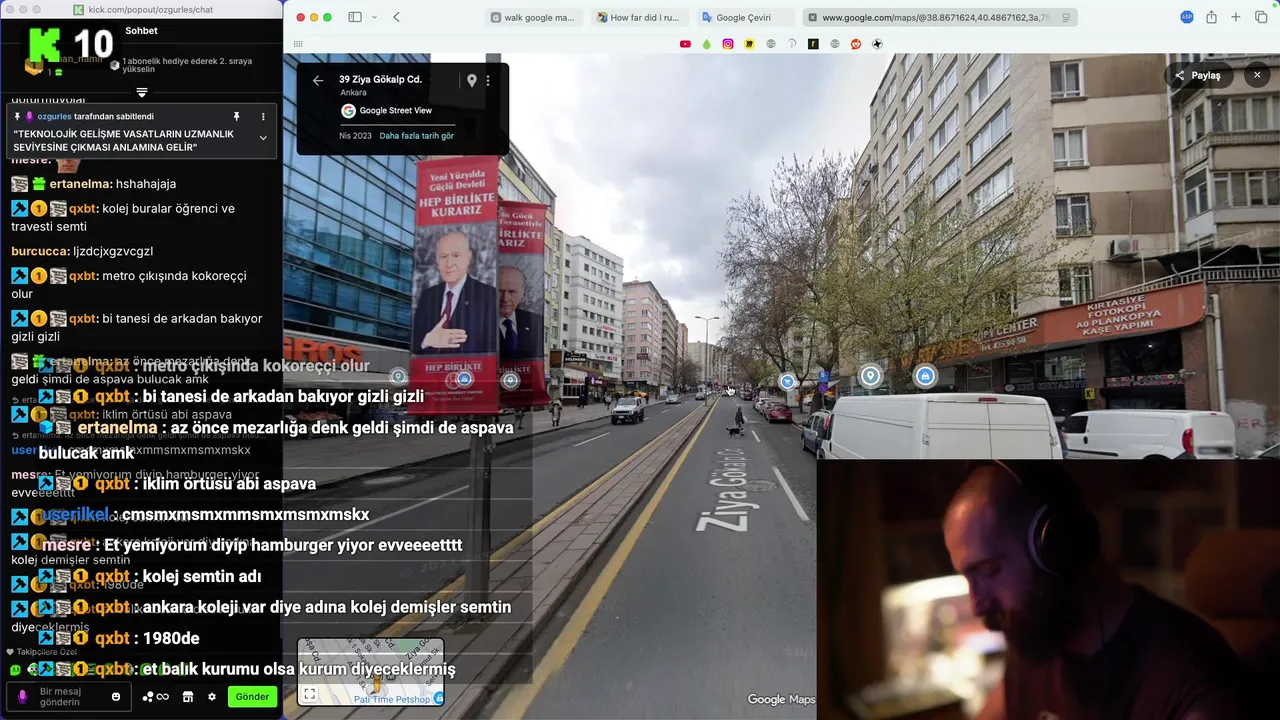The width and height of the screenshot is (1280, 720).
Task: Click the blue profile badge in Safari toolbar
Action: (1187, 17)
